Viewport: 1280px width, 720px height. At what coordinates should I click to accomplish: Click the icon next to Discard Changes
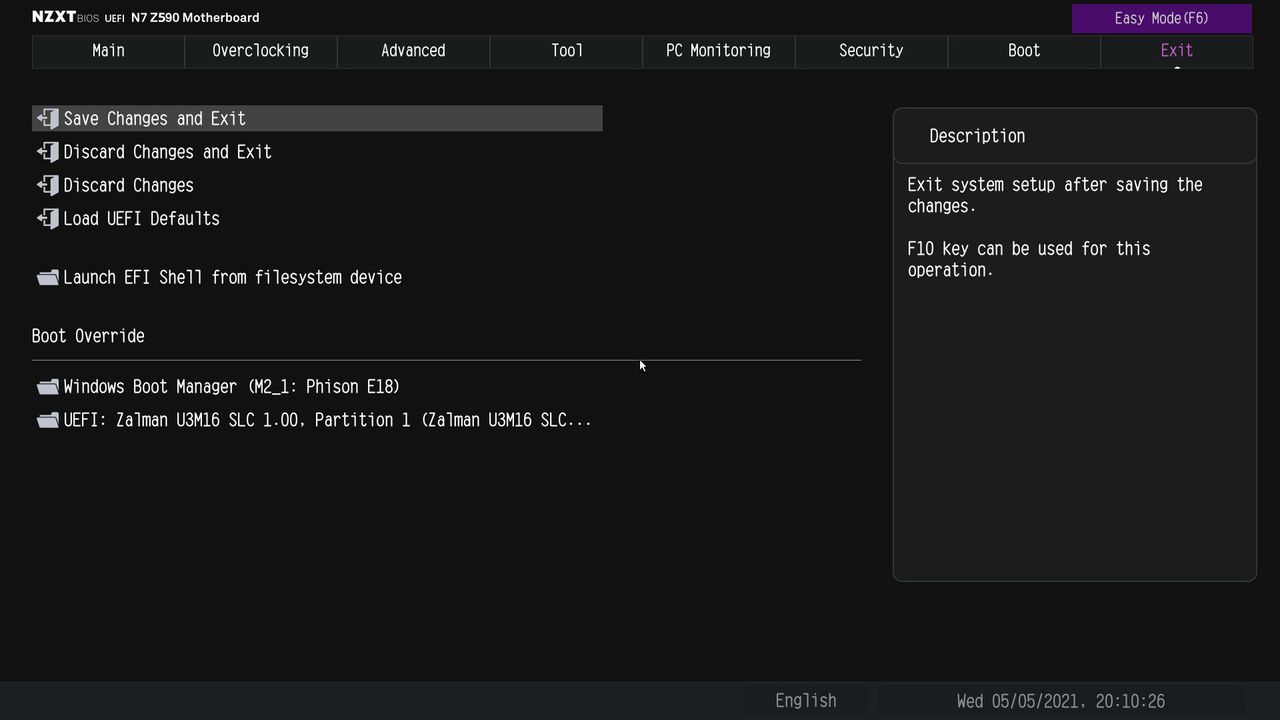point(48,185)
